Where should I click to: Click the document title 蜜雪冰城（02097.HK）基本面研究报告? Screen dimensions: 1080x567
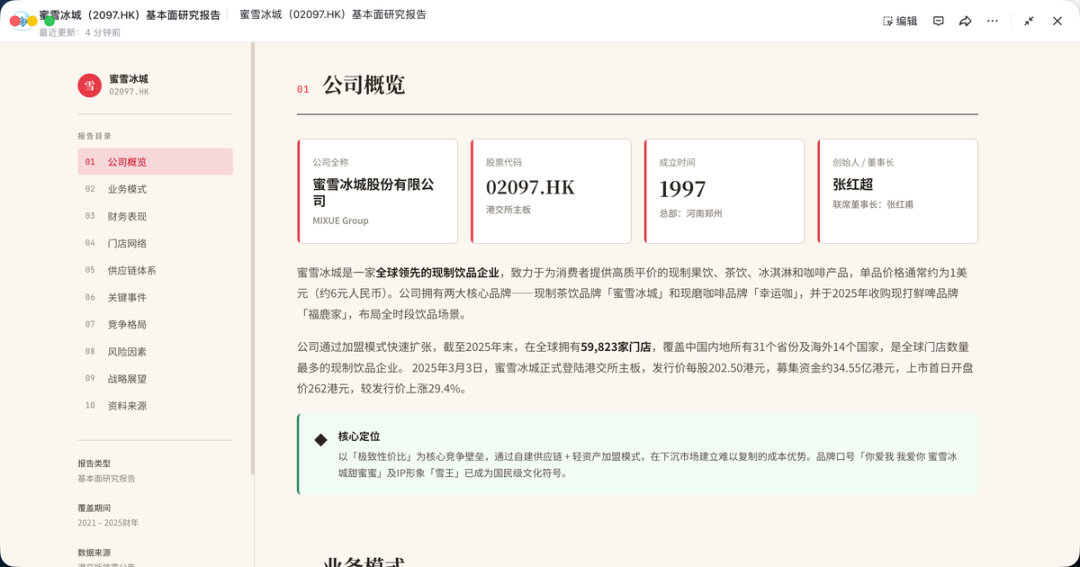333,14
